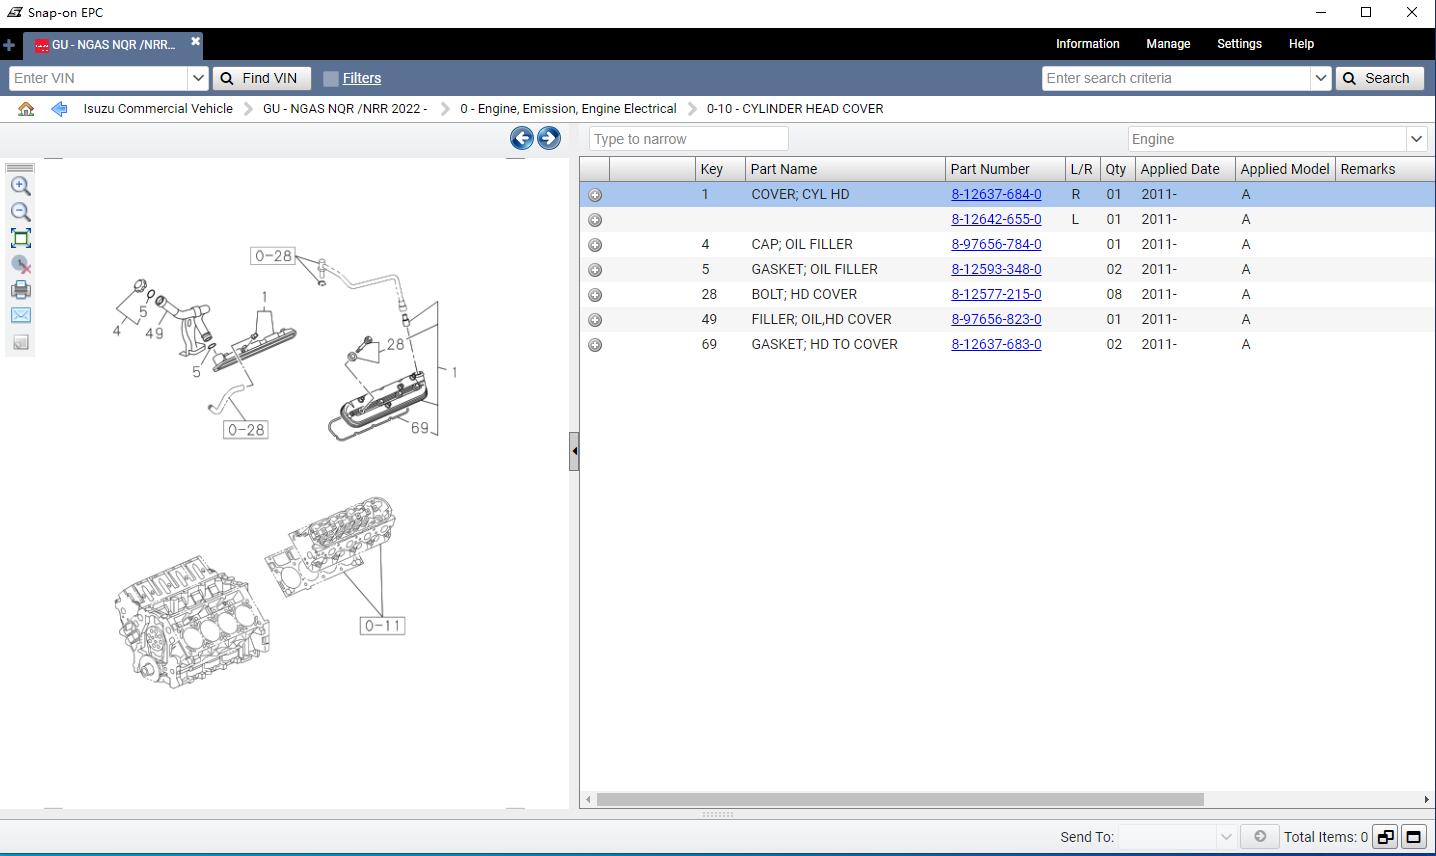Open search criteria dropdown arrow
This screenshot has height=856, width=1436.
coord(1320,78)
